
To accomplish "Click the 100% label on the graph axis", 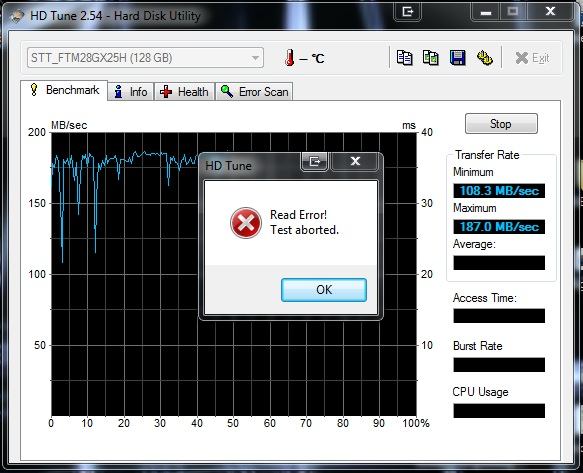I will pos(416,423).
